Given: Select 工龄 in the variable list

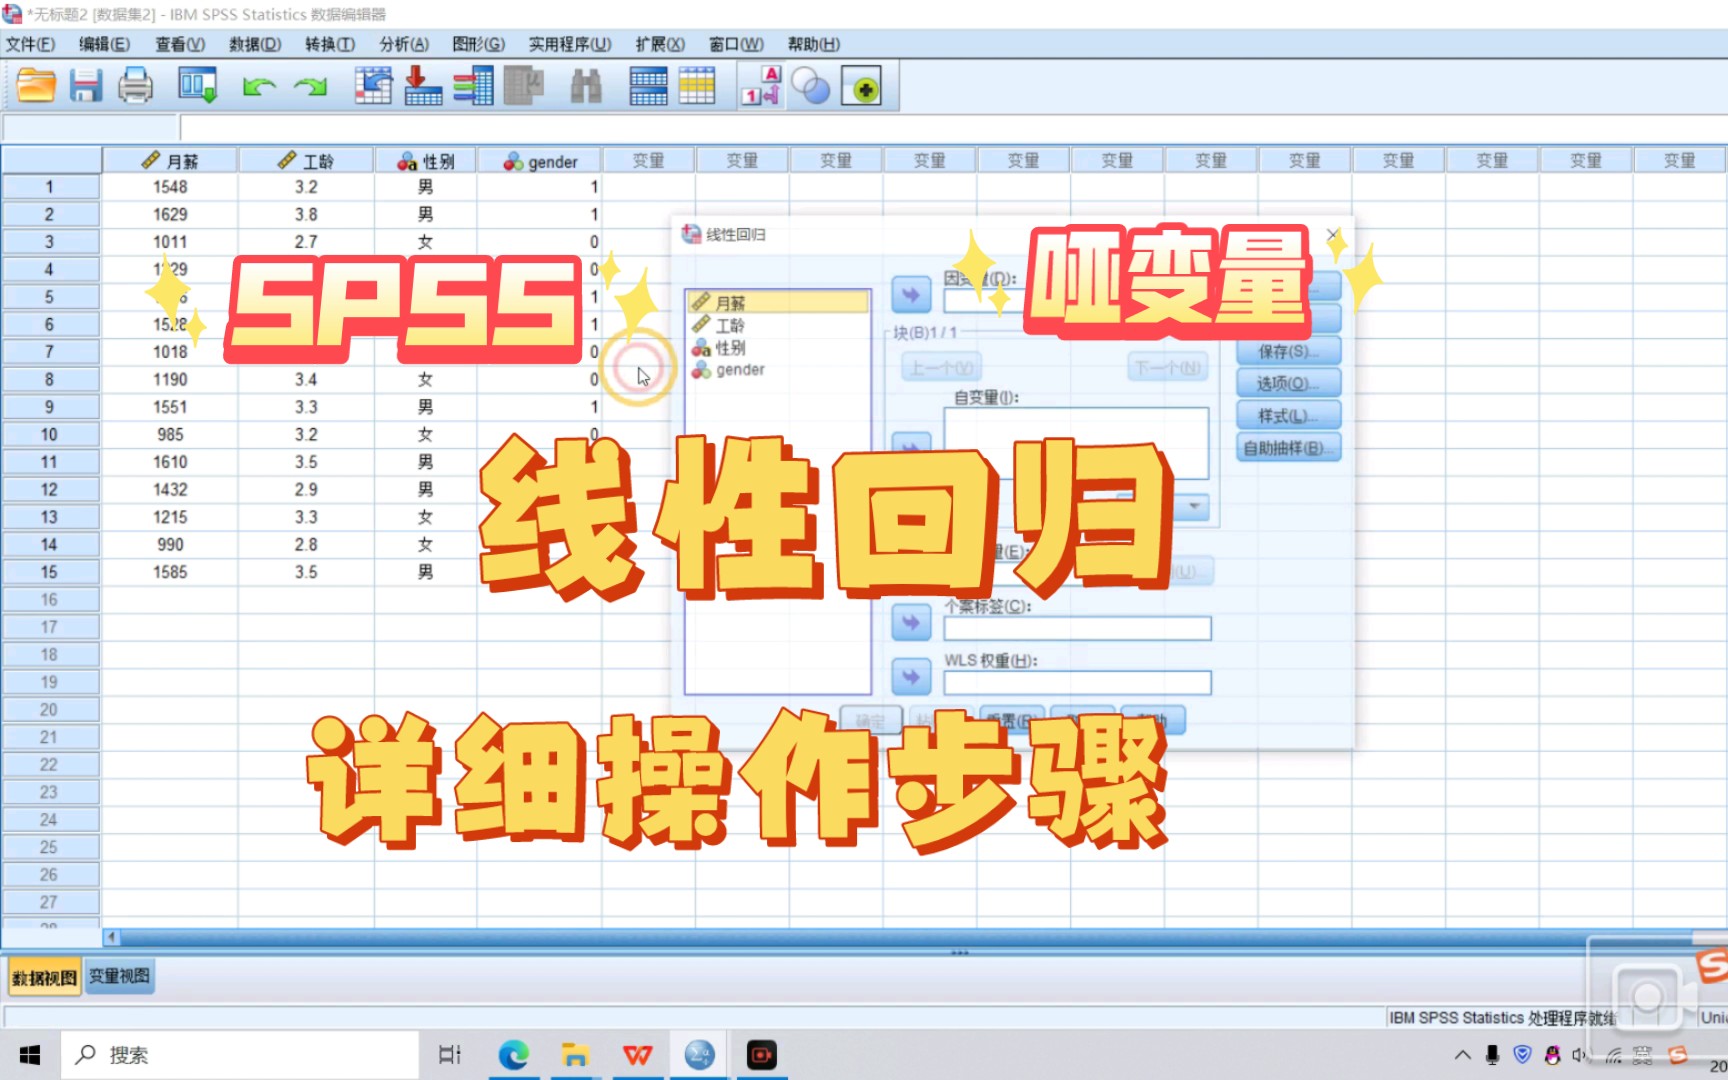Looking at the screenshot, I should tap(777, 325).
